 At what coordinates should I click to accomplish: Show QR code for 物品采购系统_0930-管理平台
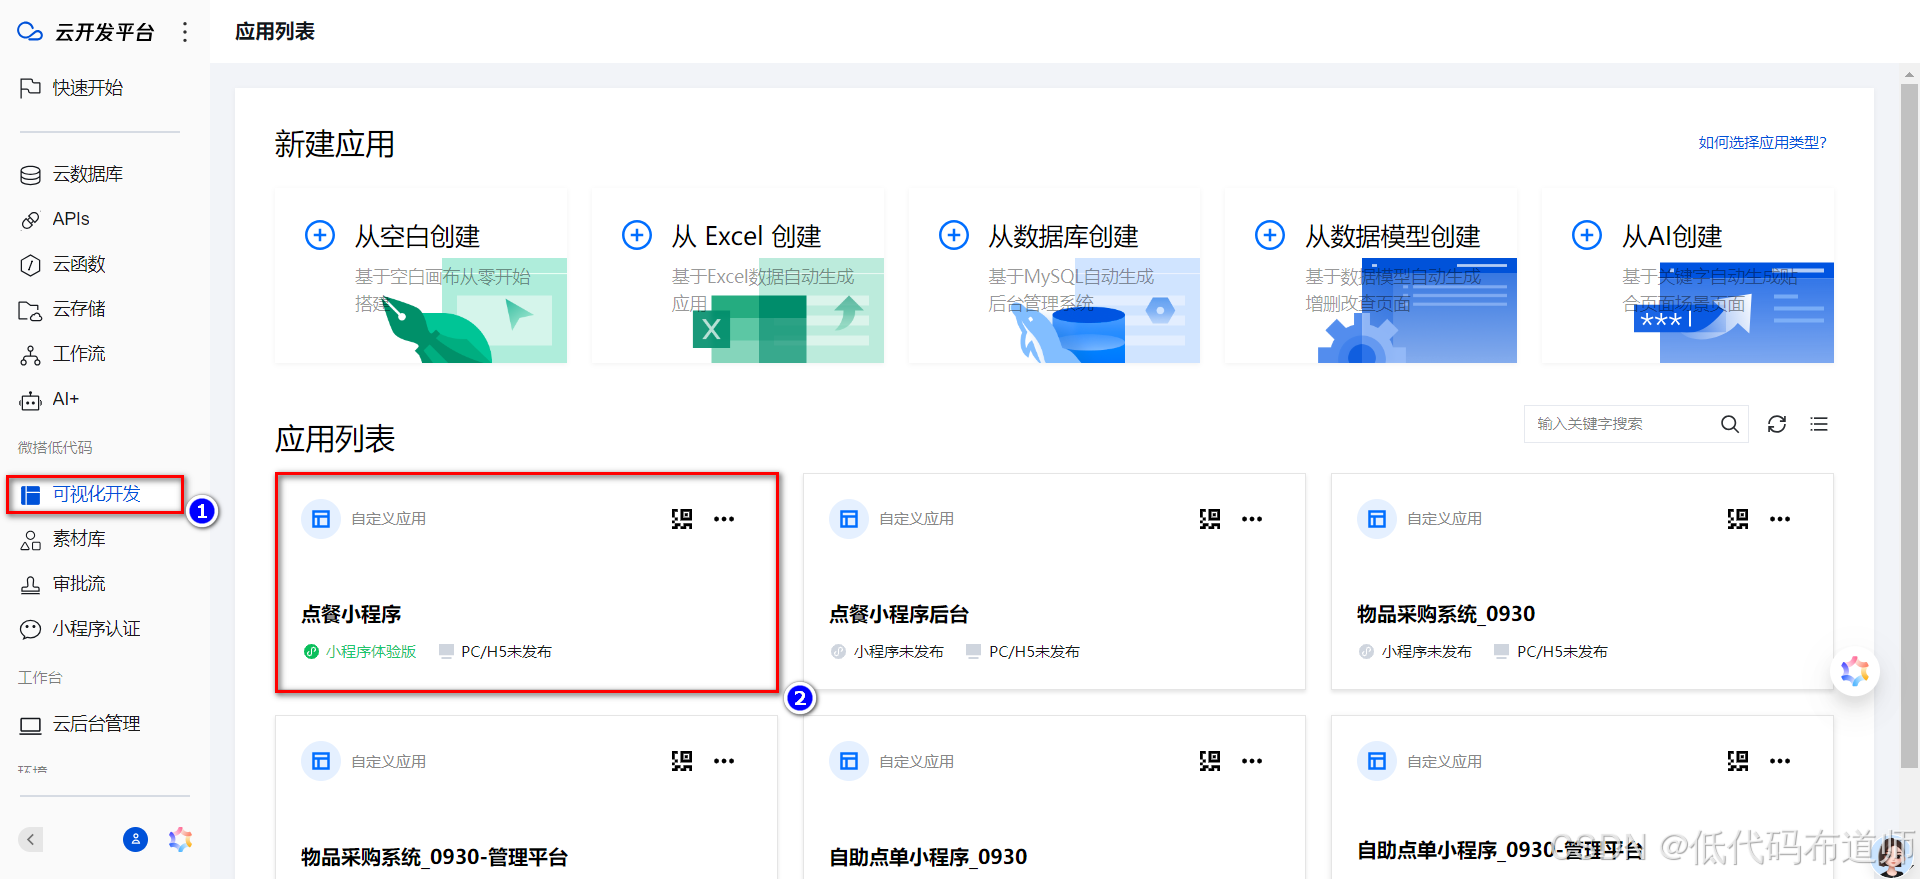point(682,761)
